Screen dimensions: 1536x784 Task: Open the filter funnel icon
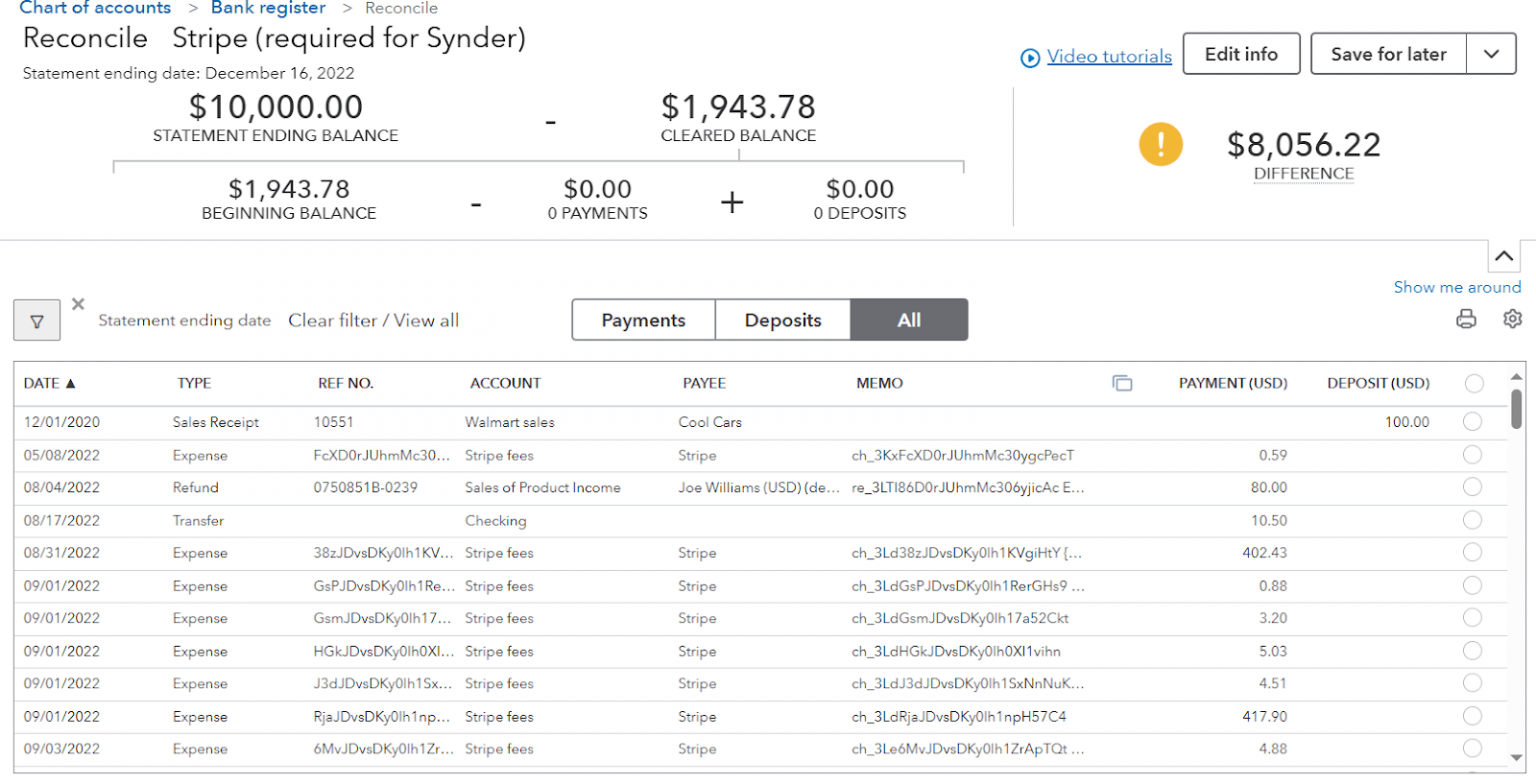click(37, 321)
